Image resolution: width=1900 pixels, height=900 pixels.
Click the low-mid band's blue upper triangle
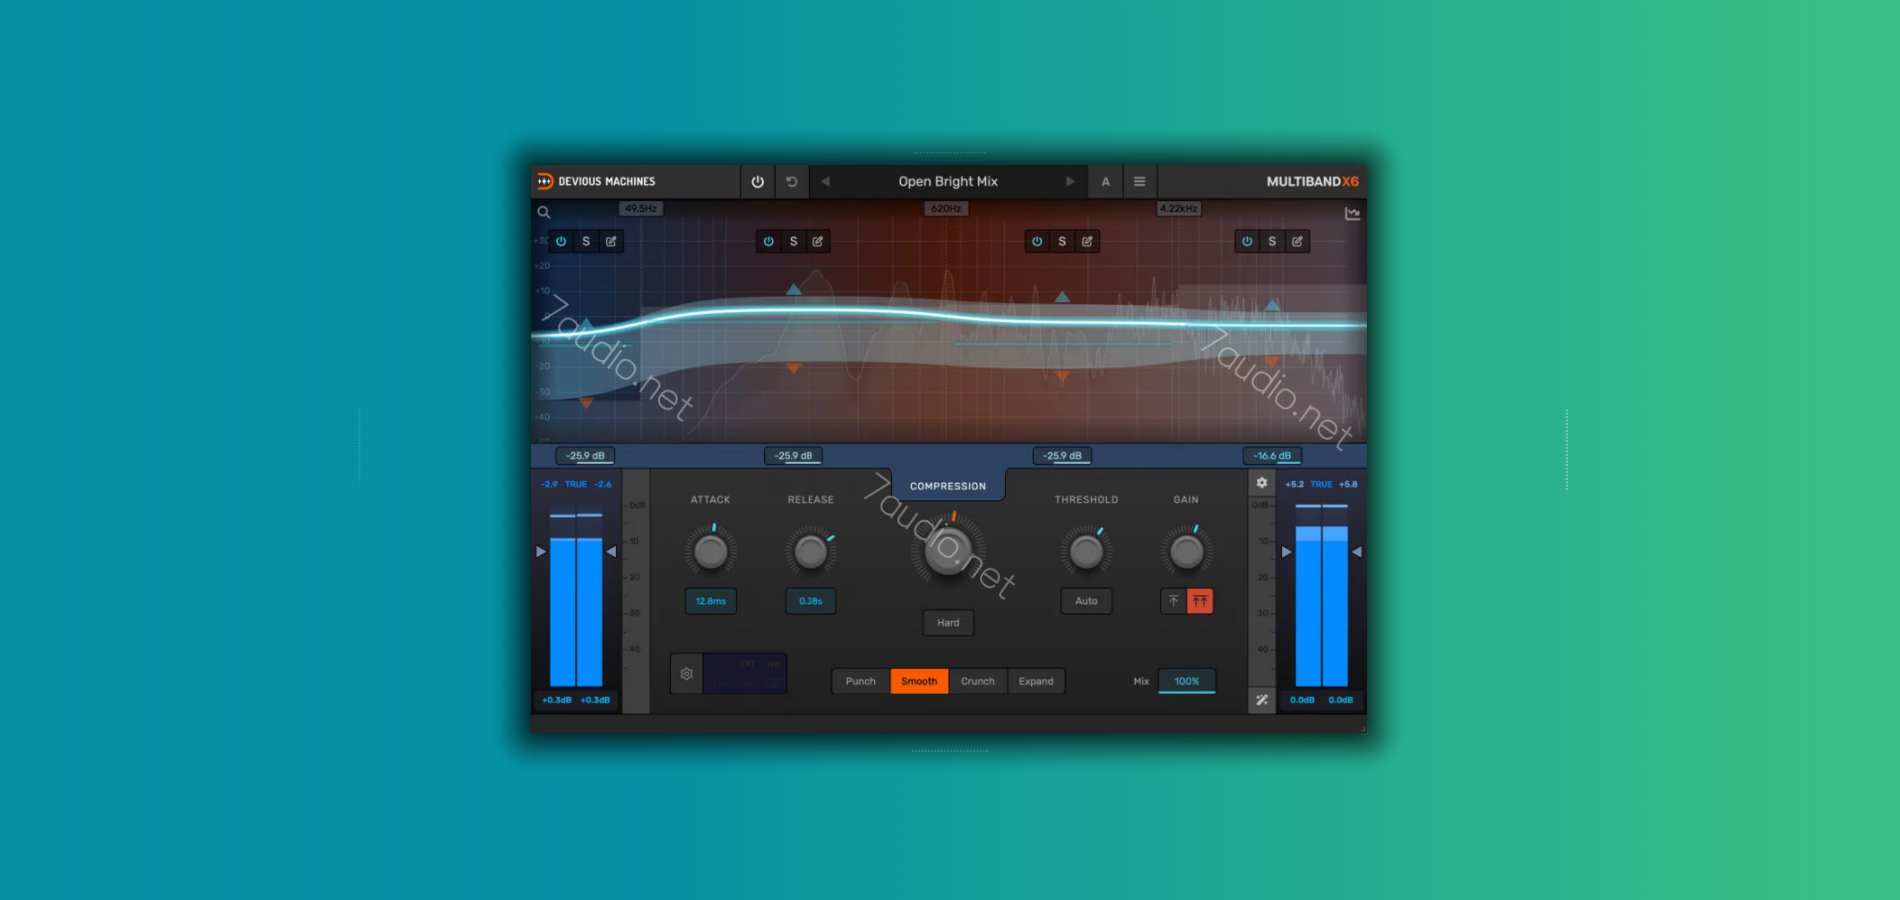[x=793, y=290]
